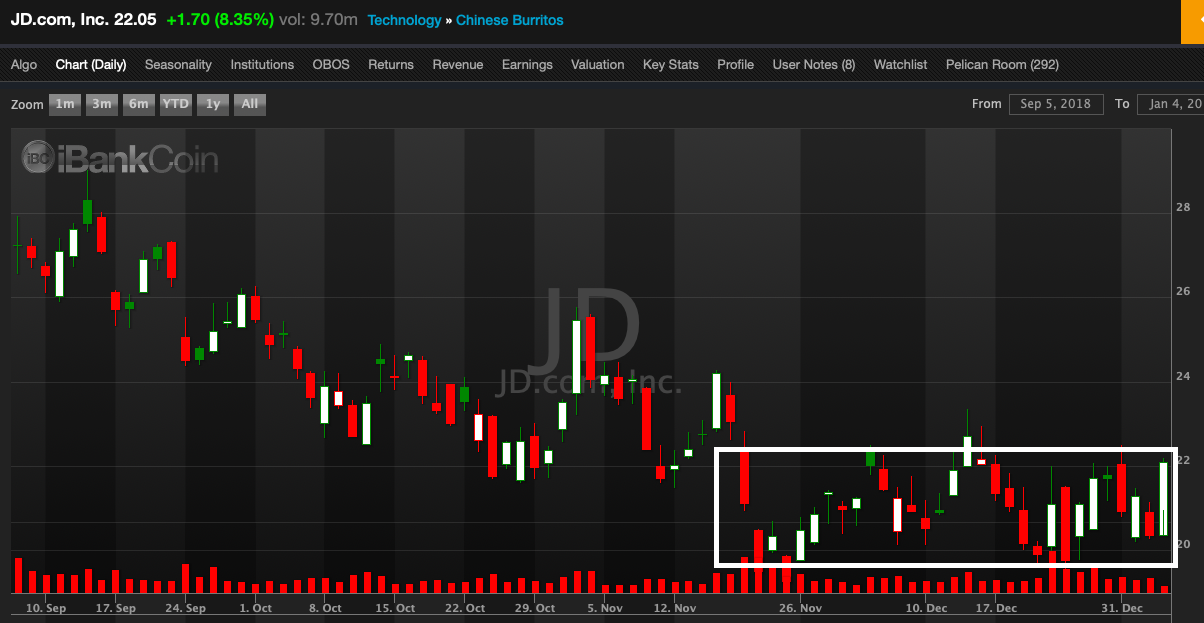
Task: Open the Key Stats tab
Action: [671, 64]
